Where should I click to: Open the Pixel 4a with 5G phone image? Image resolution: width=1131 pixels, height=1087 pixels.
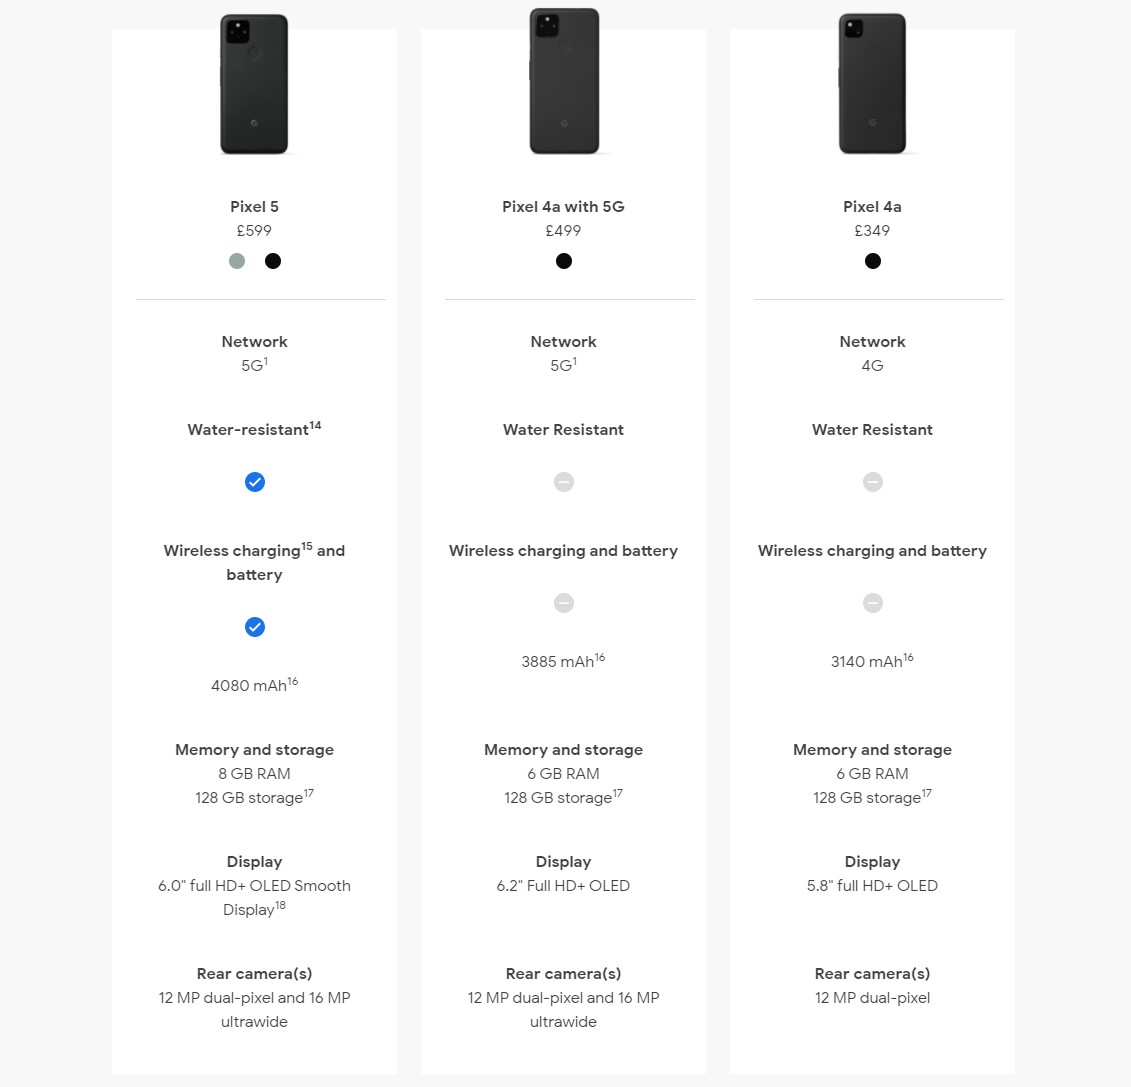(564, 81)
